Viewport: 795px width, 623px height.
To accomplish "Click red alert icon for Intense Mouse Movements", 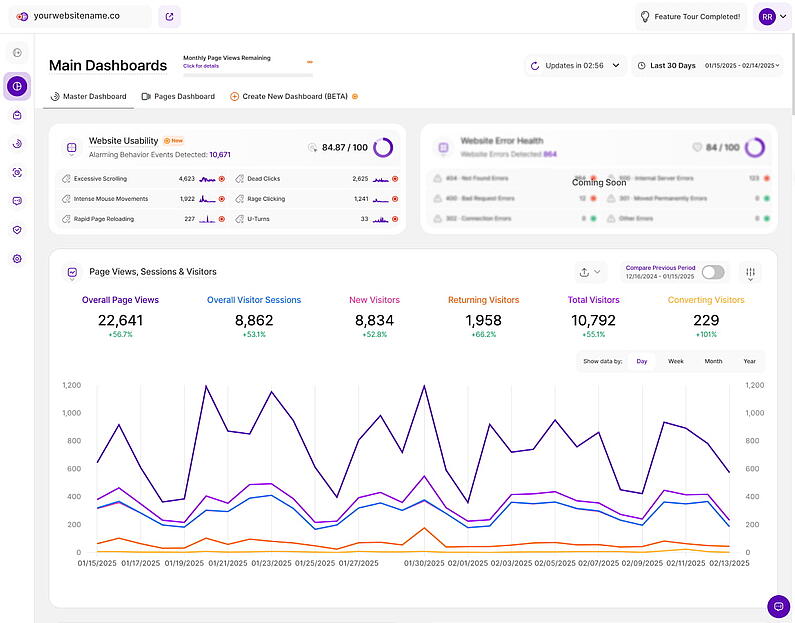I will tap(222, 199).
